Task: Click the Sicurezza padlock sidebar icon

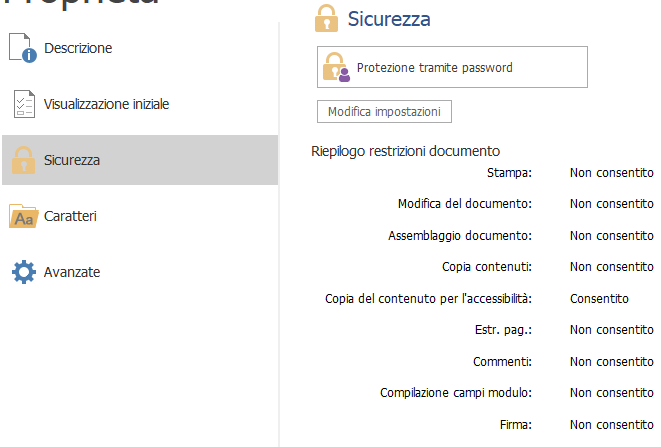Action: pos(23,160)
